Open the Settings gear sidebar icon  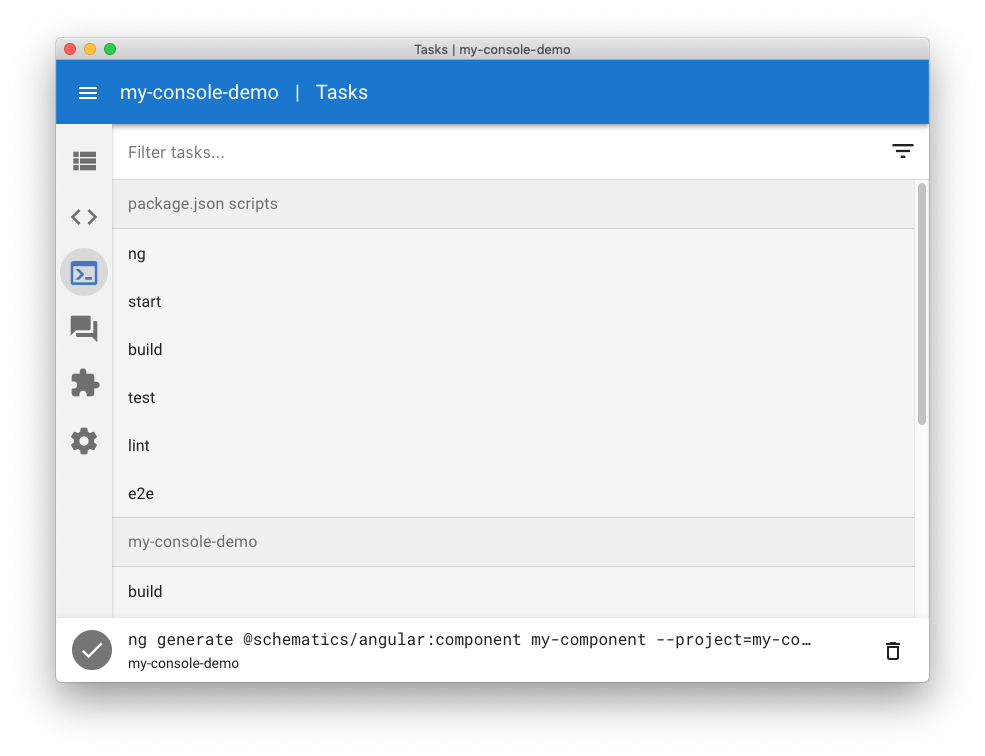pyautogui.click(x=84, y=441)
